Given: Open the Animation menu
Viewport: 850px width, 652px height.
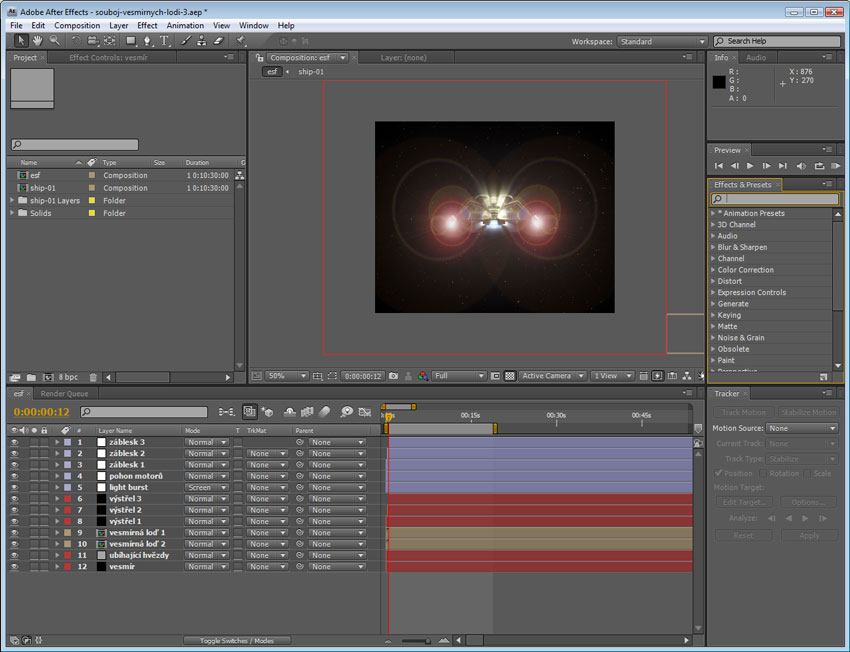Looking at the screenshot, I should [185, 25].
